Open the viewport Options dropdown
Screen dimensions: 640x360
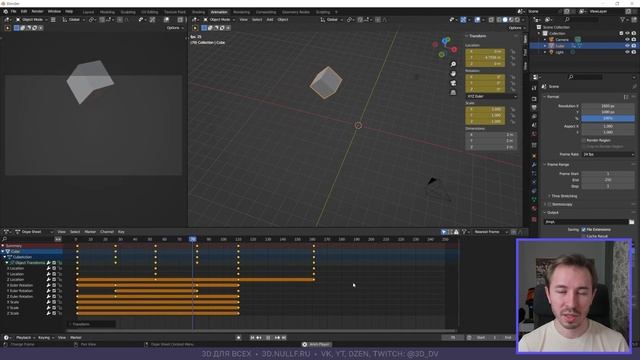516,28
